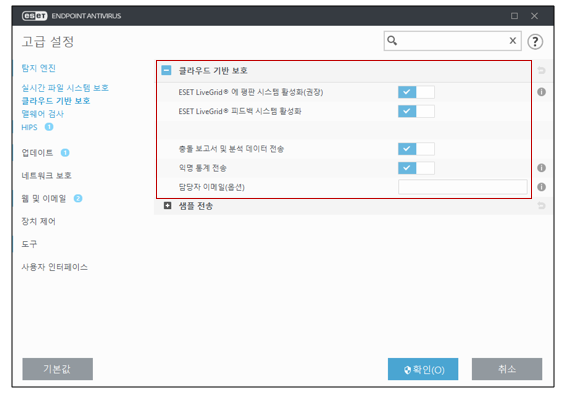Click the 담당자 이메일(옵션) input field

(x=462, y=187)
